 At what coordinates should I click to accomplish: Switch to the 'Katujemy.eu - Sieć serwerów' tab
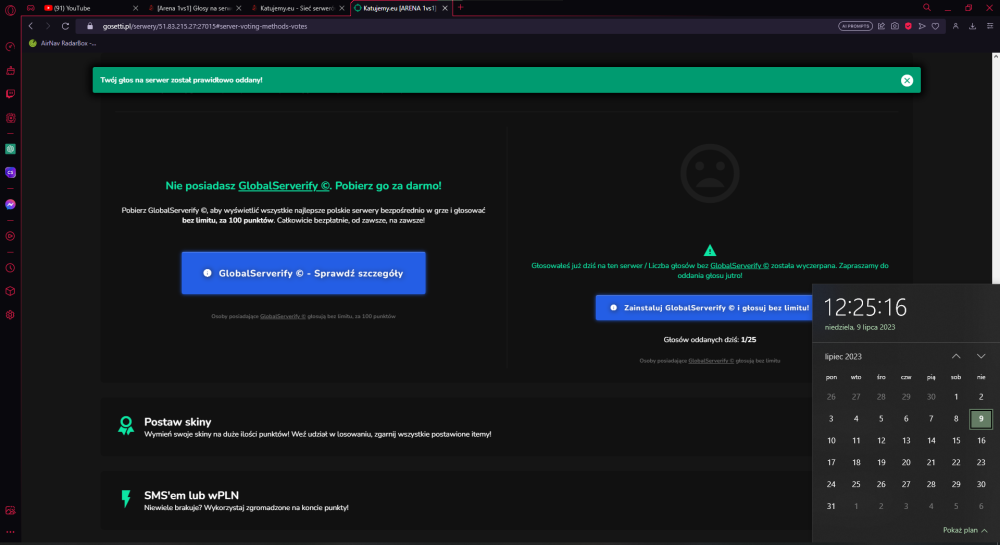(x=297, y=8)
